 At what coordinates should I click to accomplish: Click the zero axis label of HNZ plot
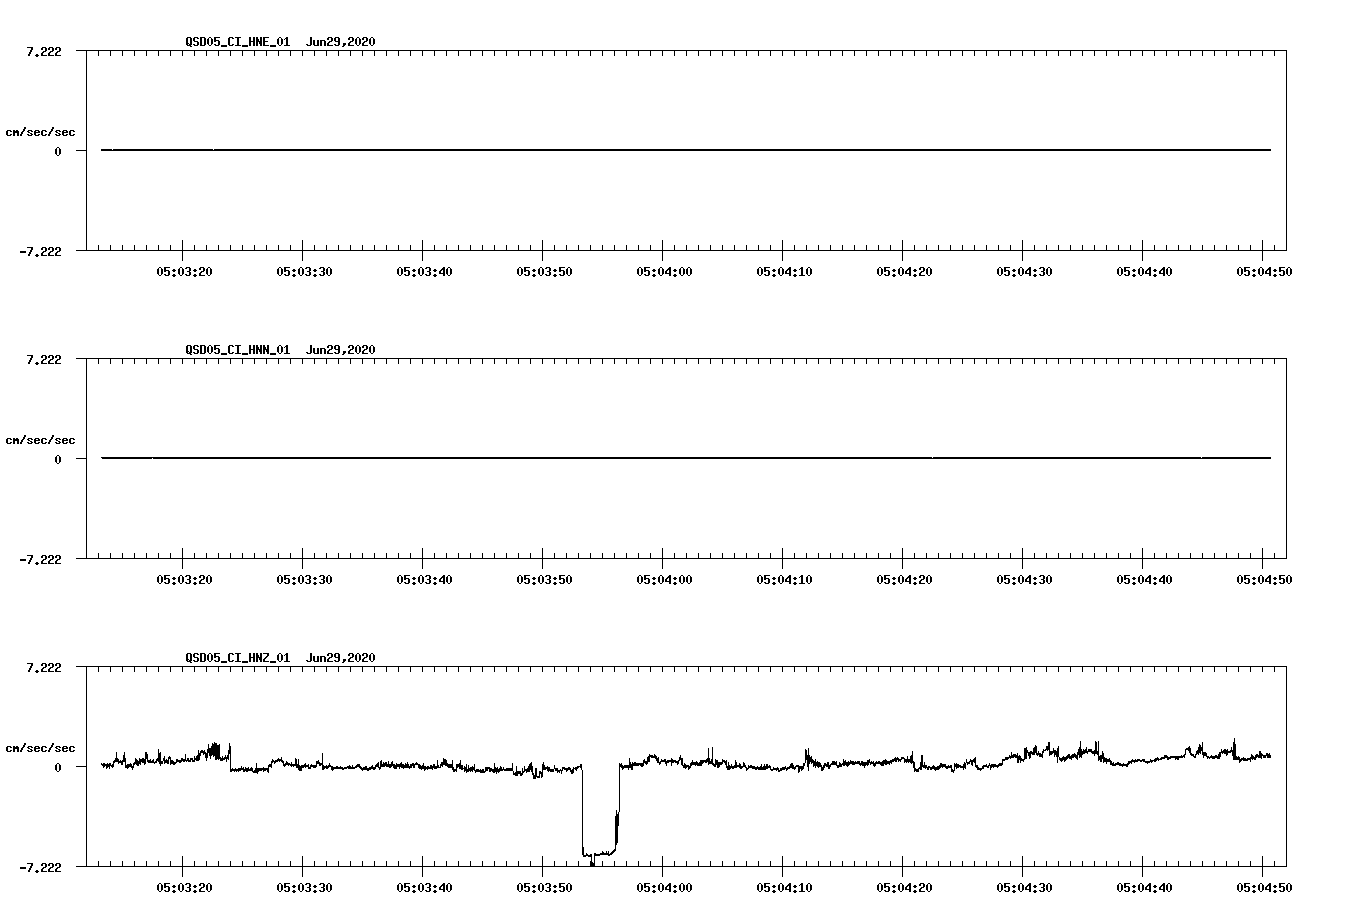click(x=58, y=767)
